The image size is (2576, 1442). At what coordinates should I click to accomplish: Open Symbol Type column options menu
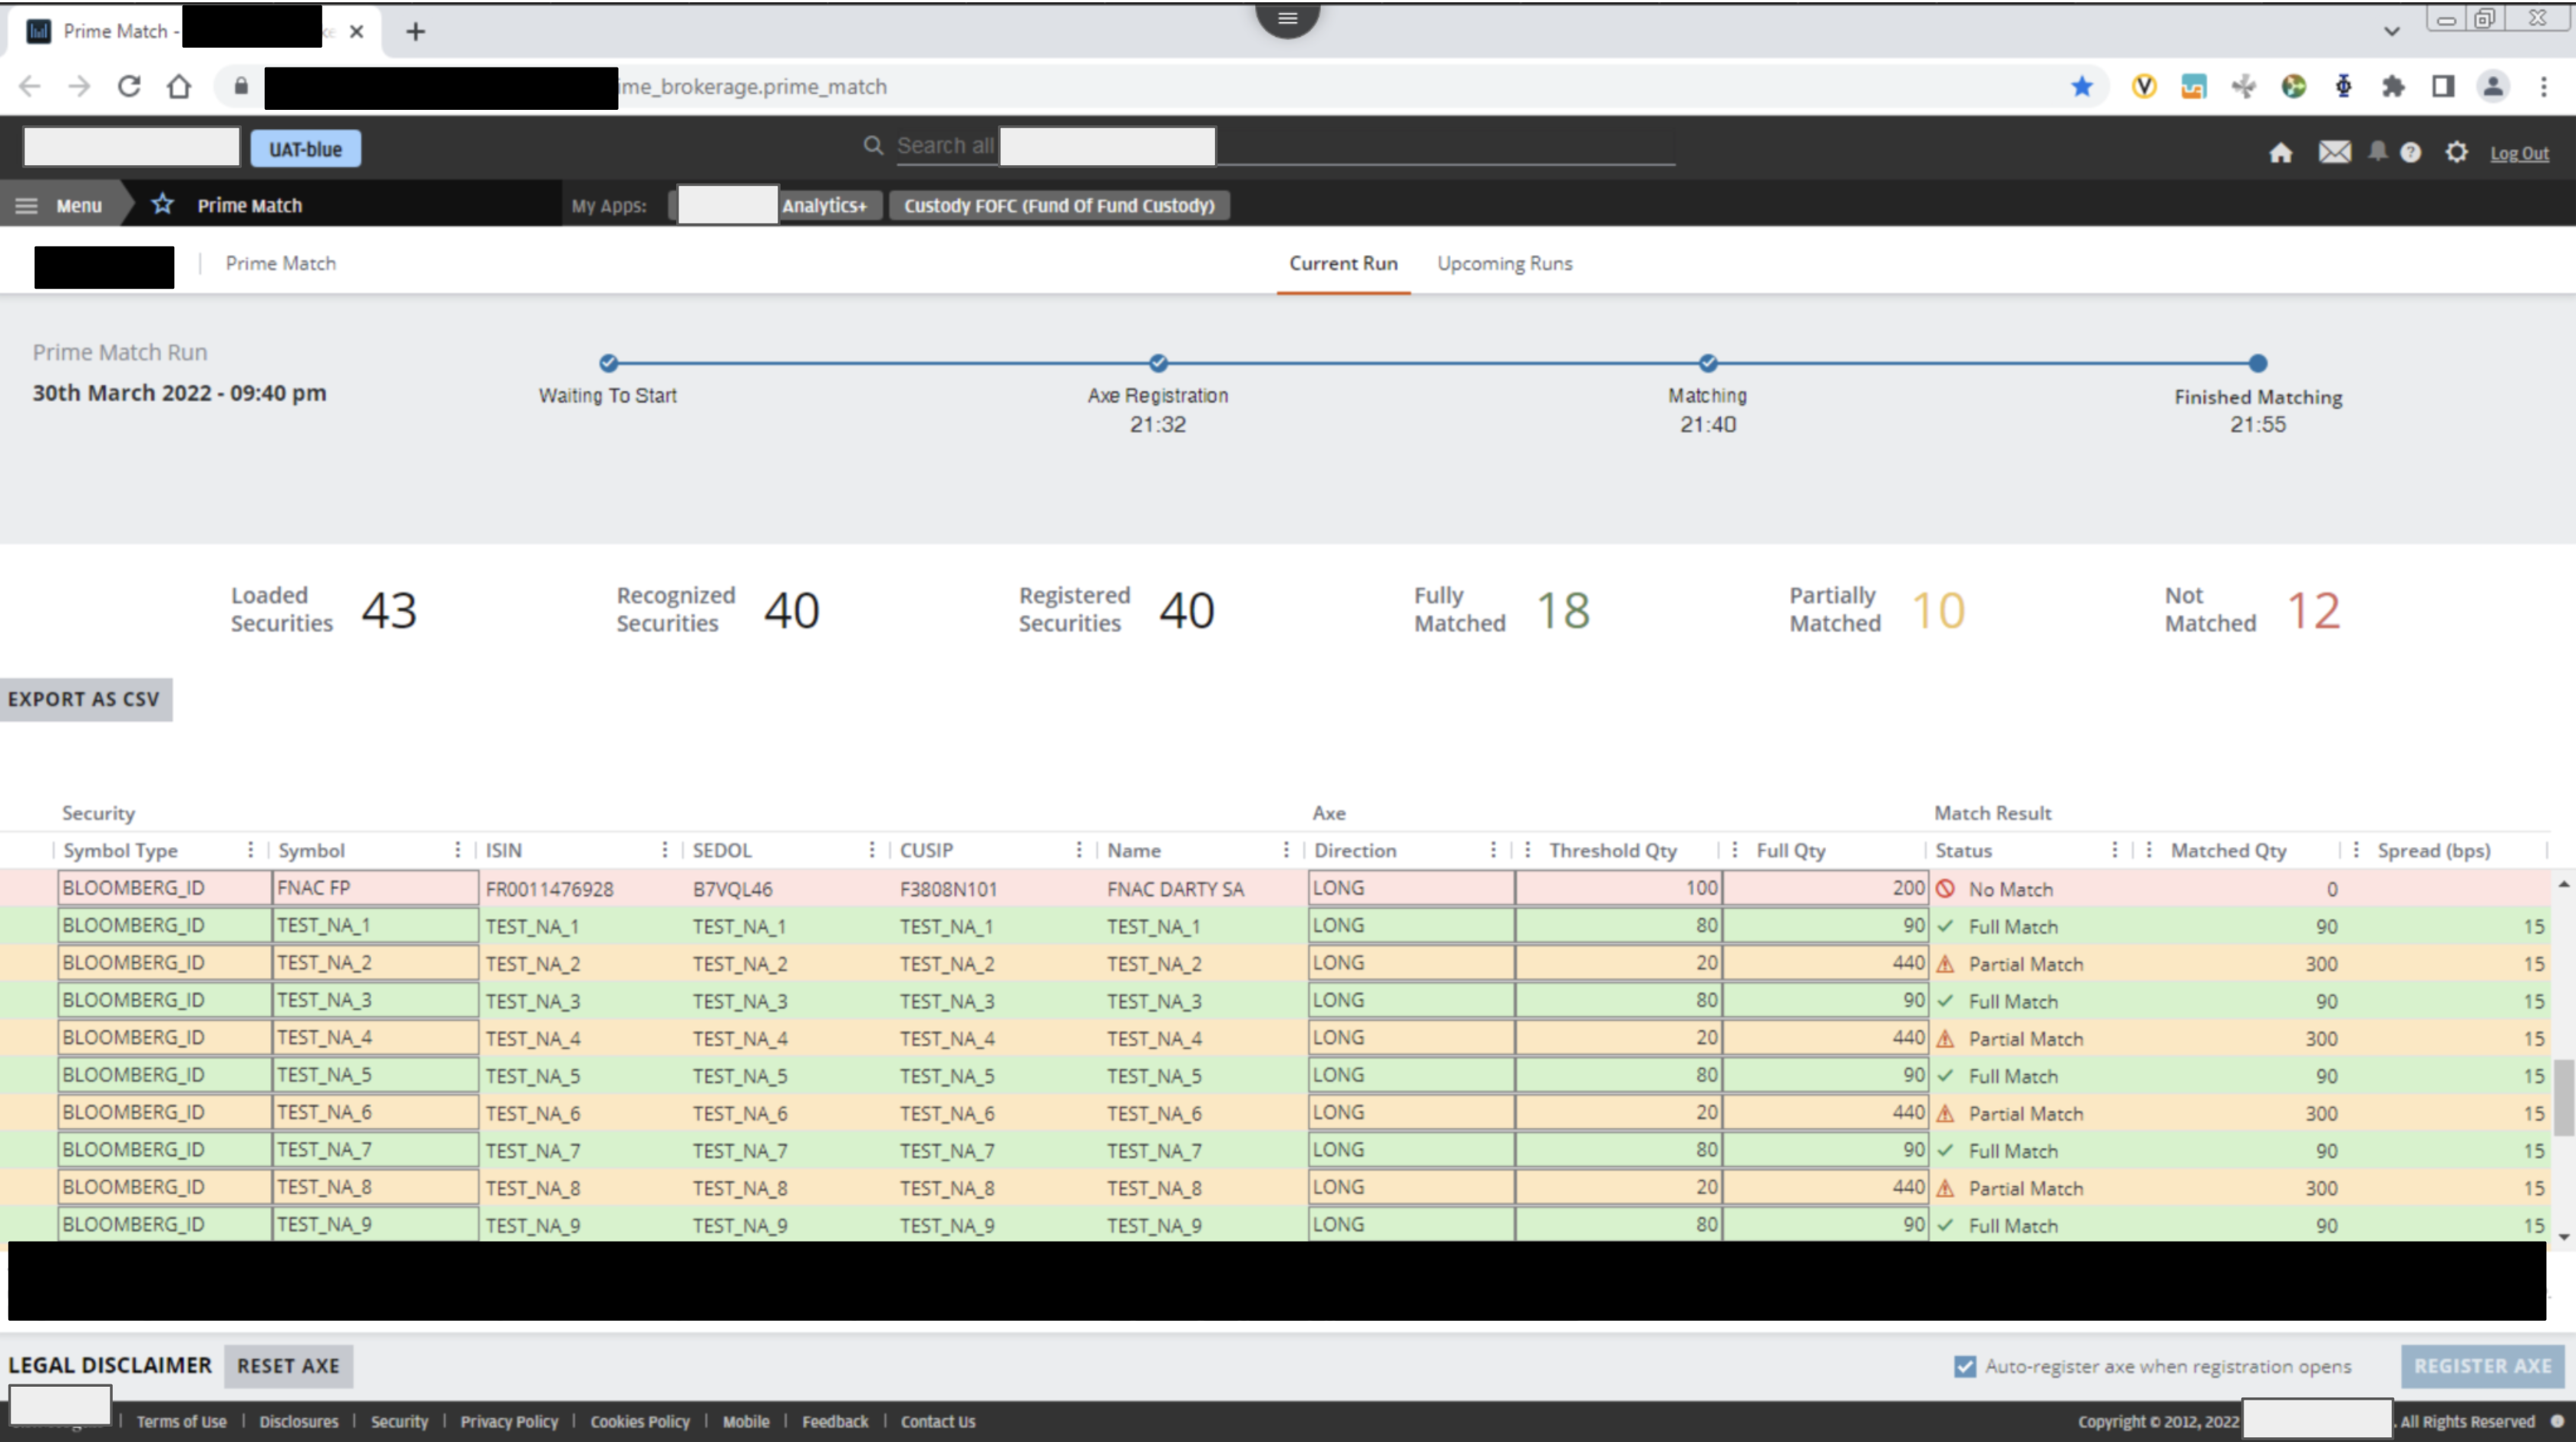[250, 850]
